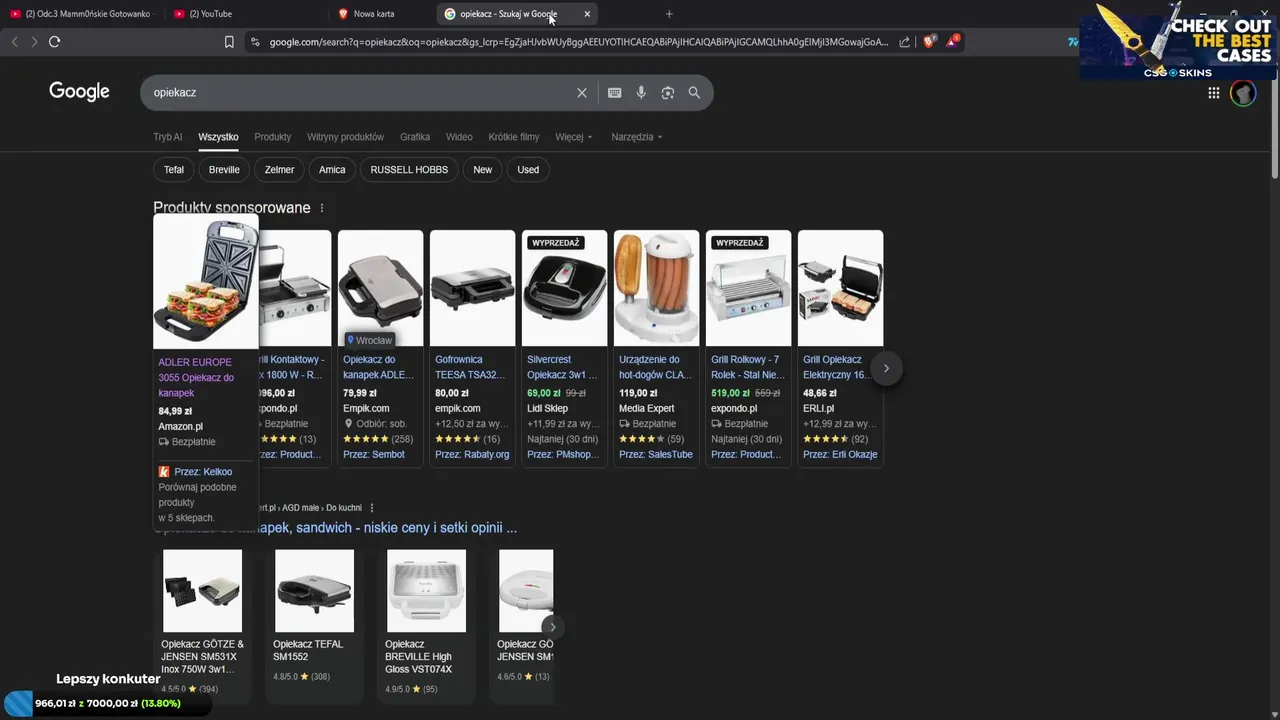
Task: Open the on-screen keyboard input tool
Action: pos(614,92)
